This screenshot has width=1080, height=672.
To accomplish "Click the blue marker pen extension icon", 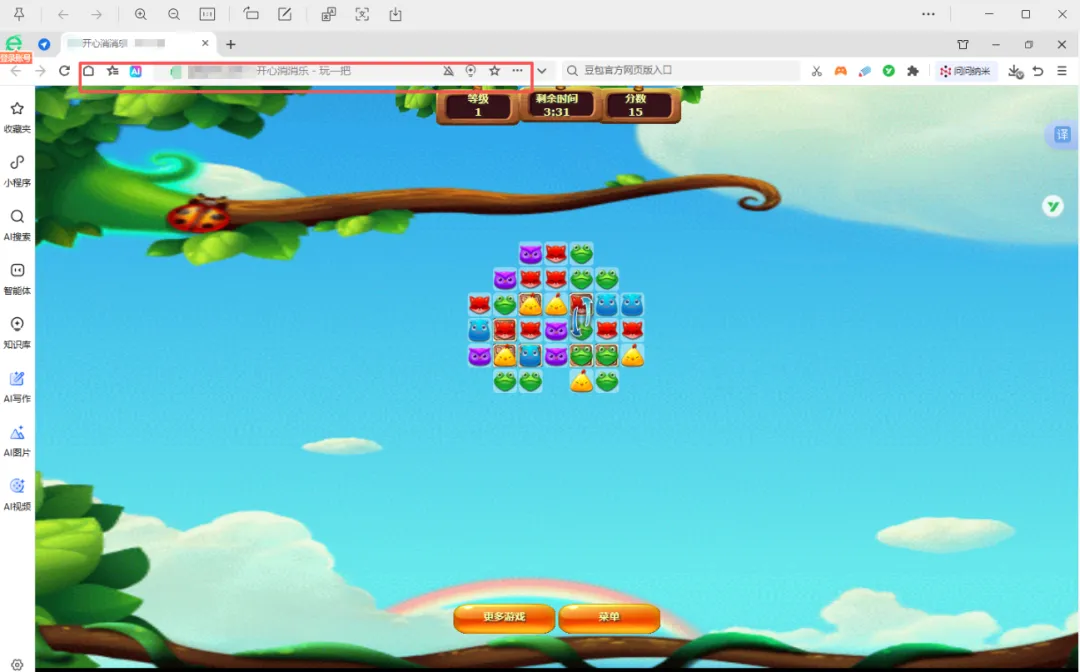I will (x=865, y=71).
